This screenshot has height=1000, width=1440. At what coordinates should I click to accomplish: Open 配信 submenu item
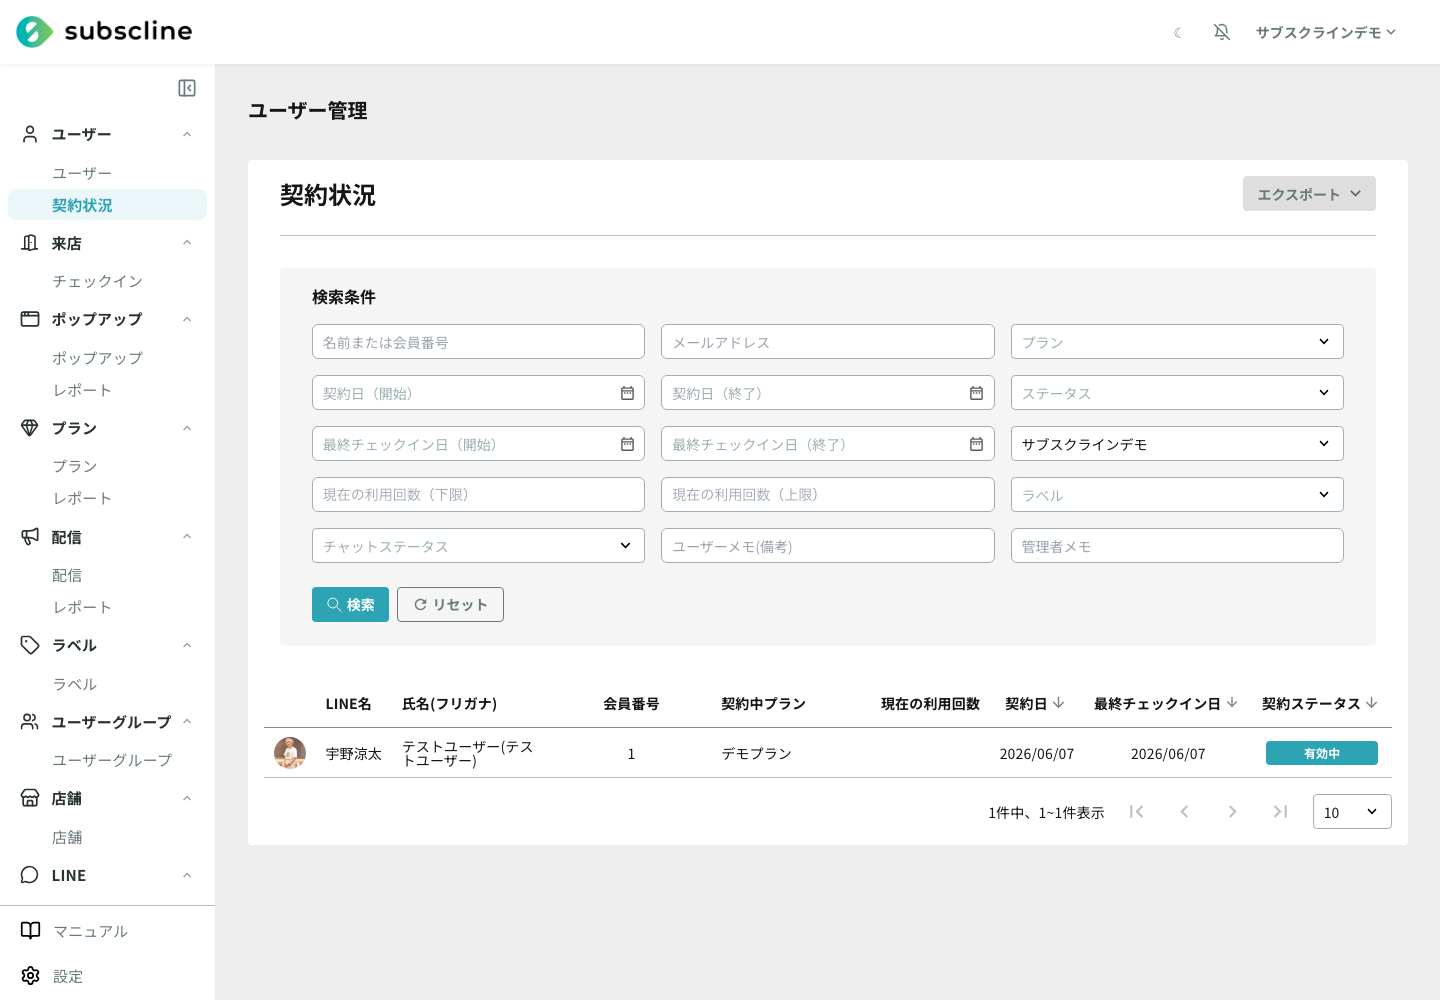67,575
